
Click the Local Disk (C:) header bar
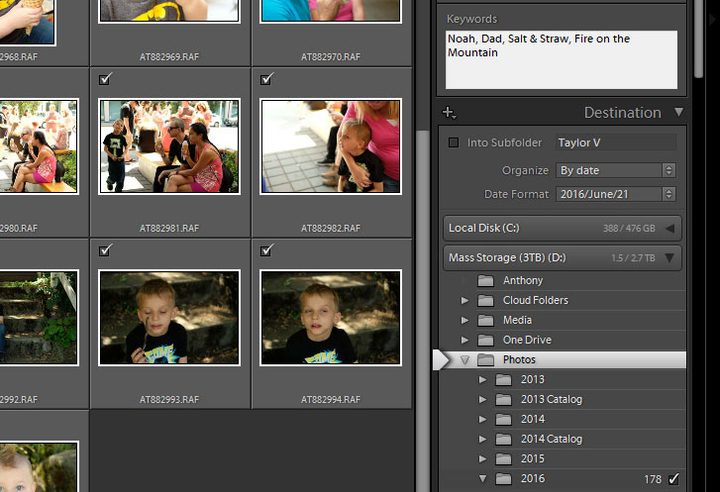pyautogui.click(x=562, y=228)
